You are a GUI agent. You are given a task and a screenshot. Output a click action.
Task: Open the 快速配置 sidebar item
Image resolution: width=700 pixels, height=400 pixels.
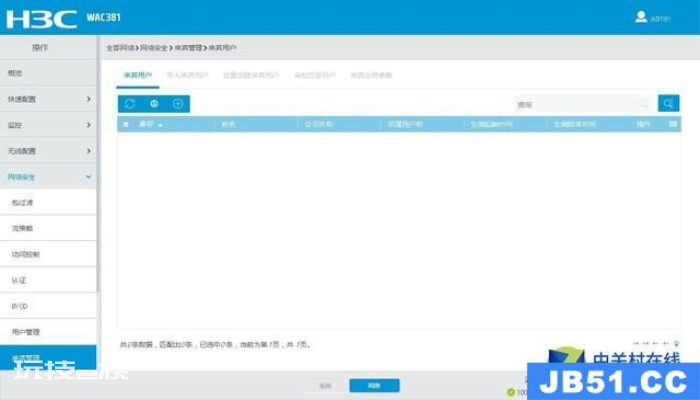48,99
